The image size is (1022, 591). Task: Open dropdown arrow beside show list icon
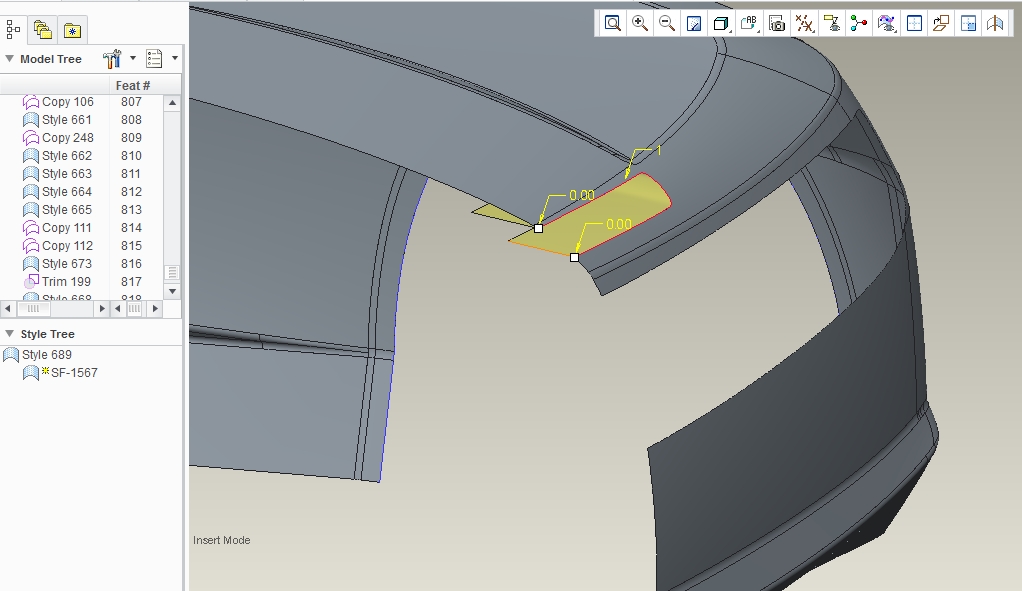pos(175,58)
